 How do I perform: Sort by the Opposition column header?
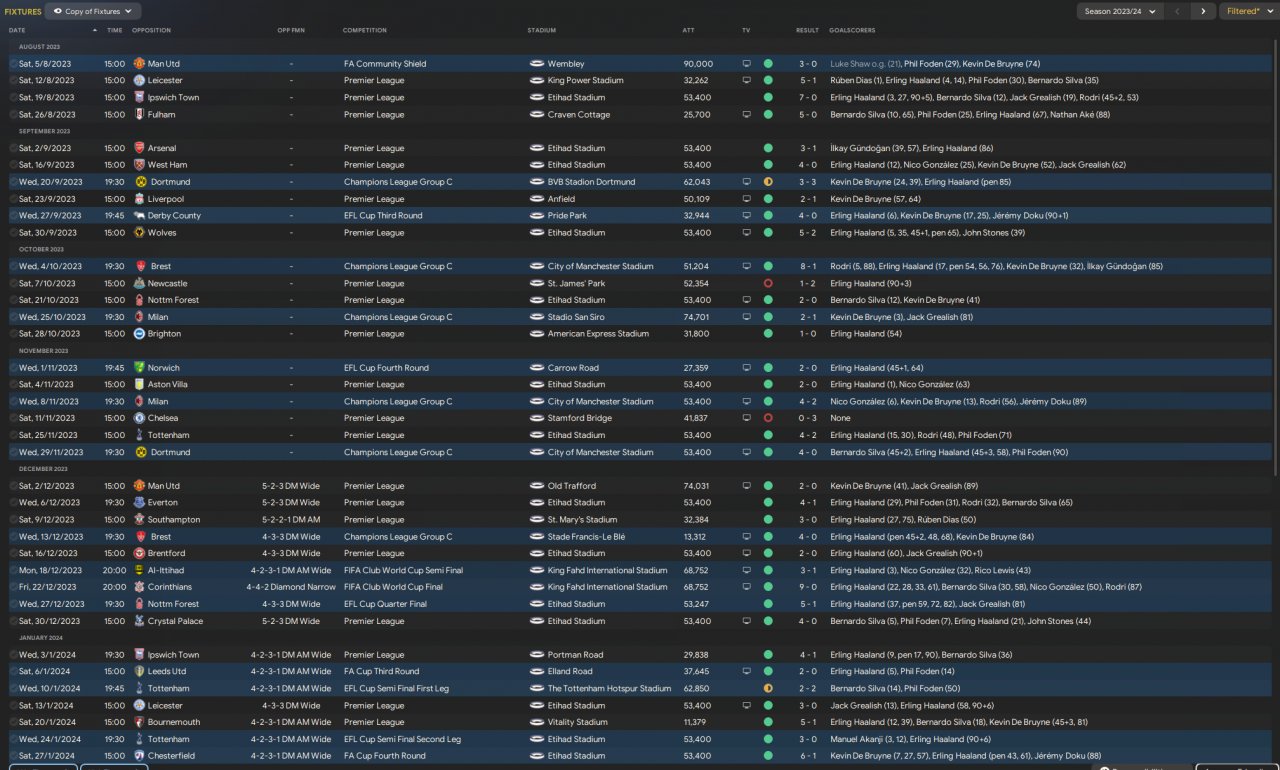point(152,31)
